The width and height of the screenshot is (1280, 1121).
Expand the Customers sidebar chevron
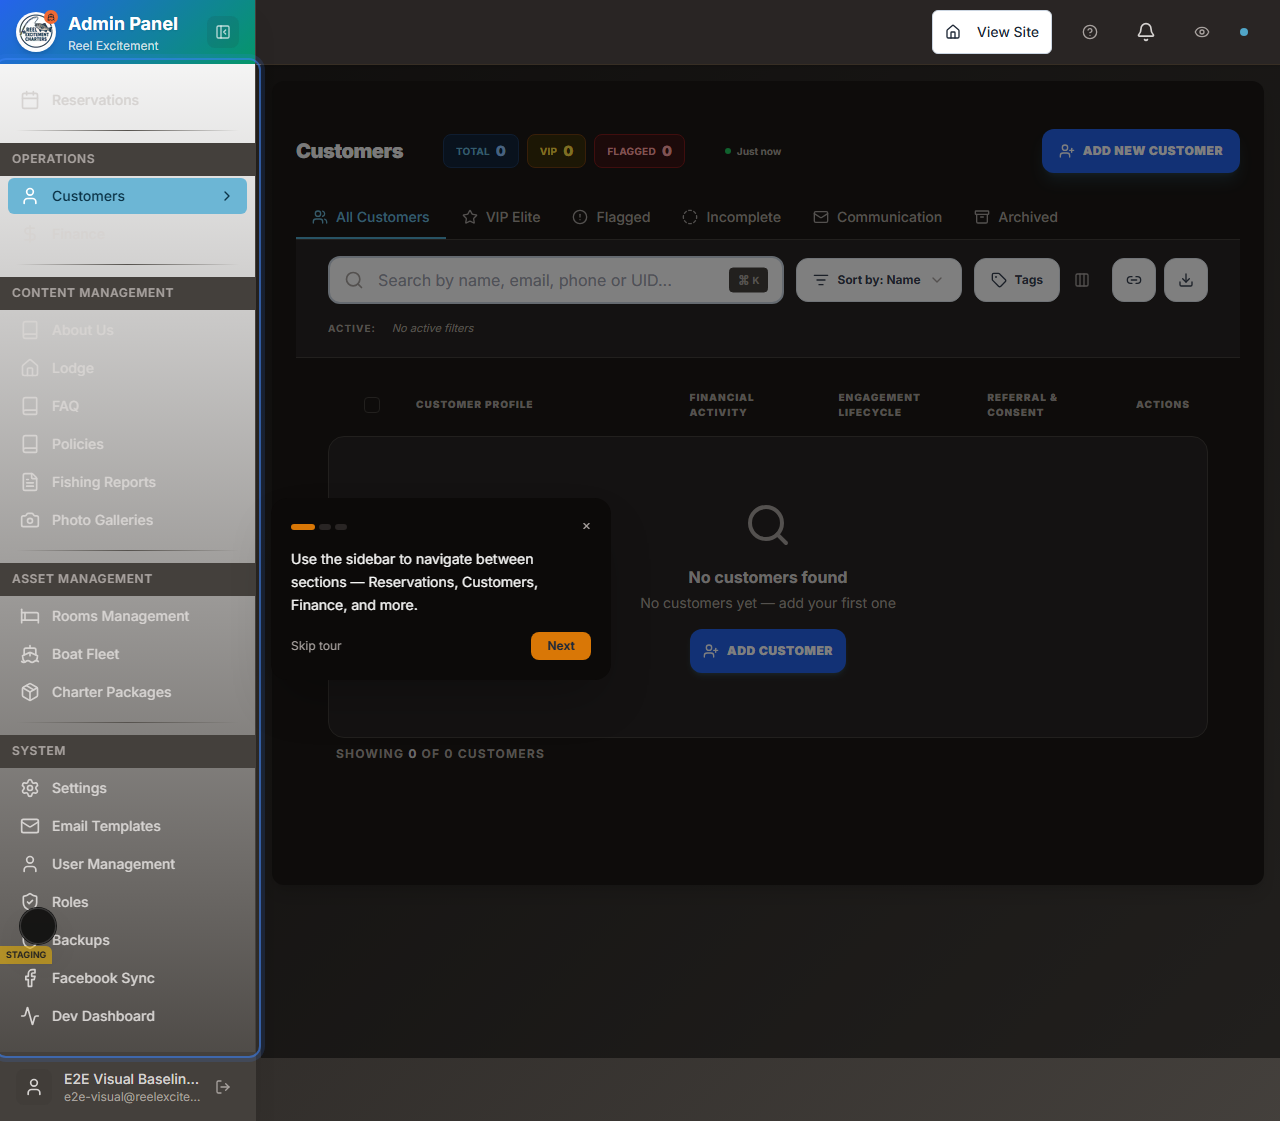[x=227, y=196]
